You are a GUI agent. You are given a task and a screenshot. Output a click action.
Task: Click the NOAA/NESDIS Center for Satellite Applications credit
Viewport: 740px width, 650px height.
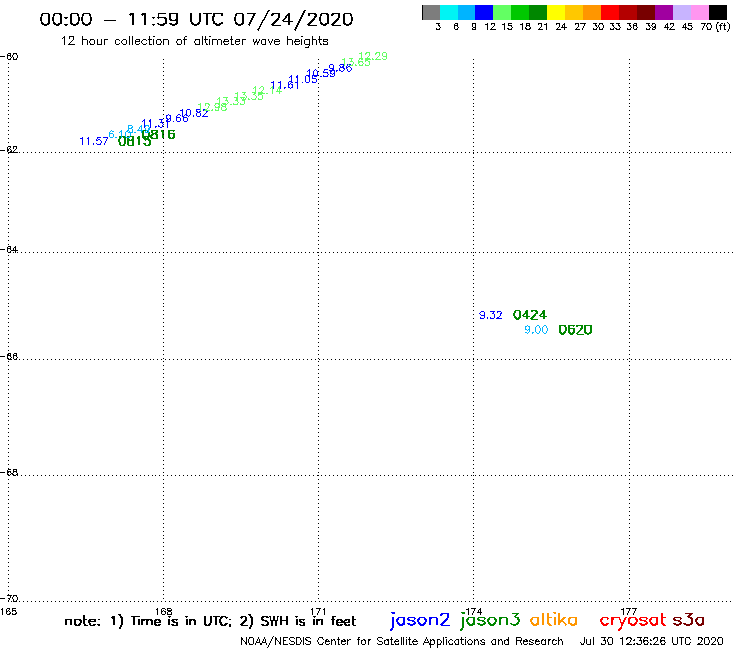point(402,642)
